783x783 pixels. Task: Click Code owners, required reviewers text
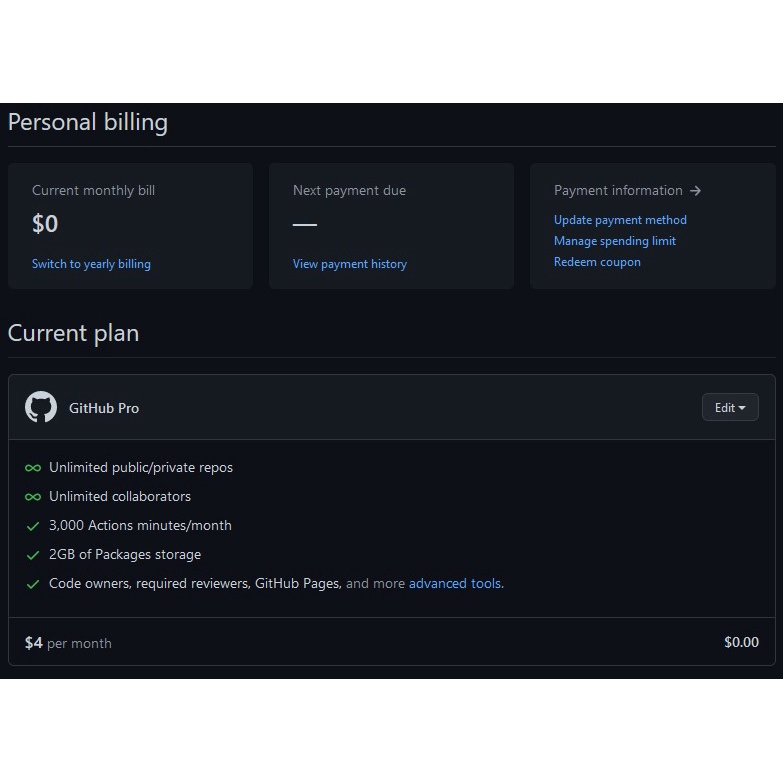click(195, 583)
